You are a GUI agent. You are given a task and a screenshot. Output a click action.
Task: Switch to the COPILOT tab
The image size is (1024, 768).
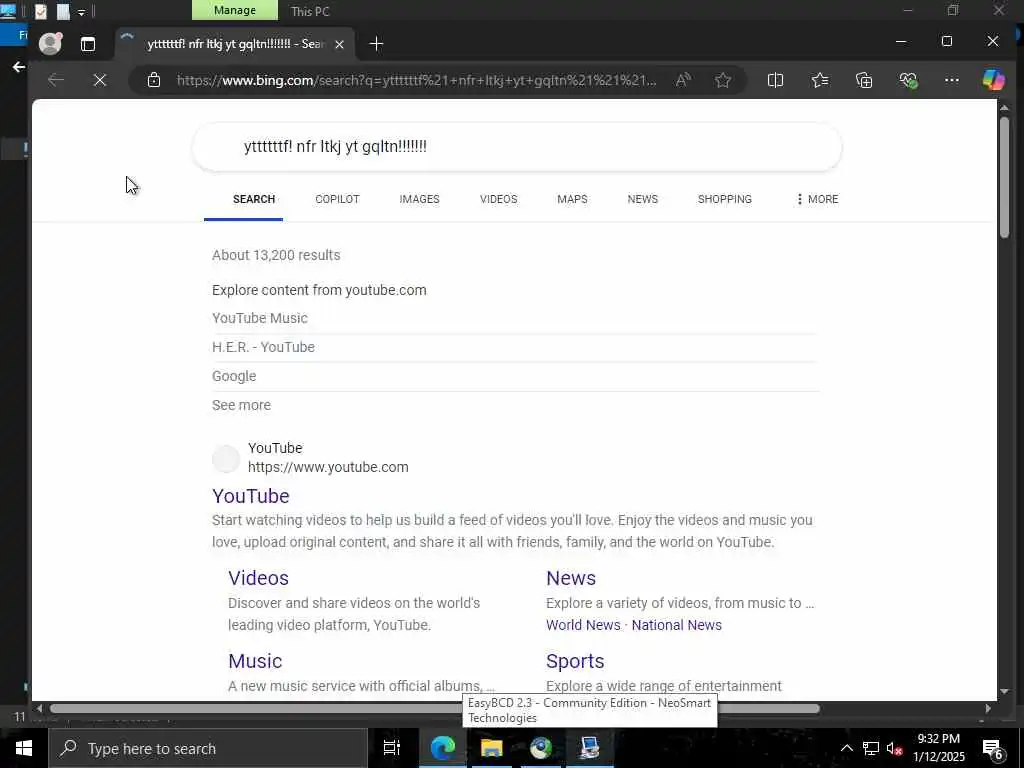(x=337, y=199)
